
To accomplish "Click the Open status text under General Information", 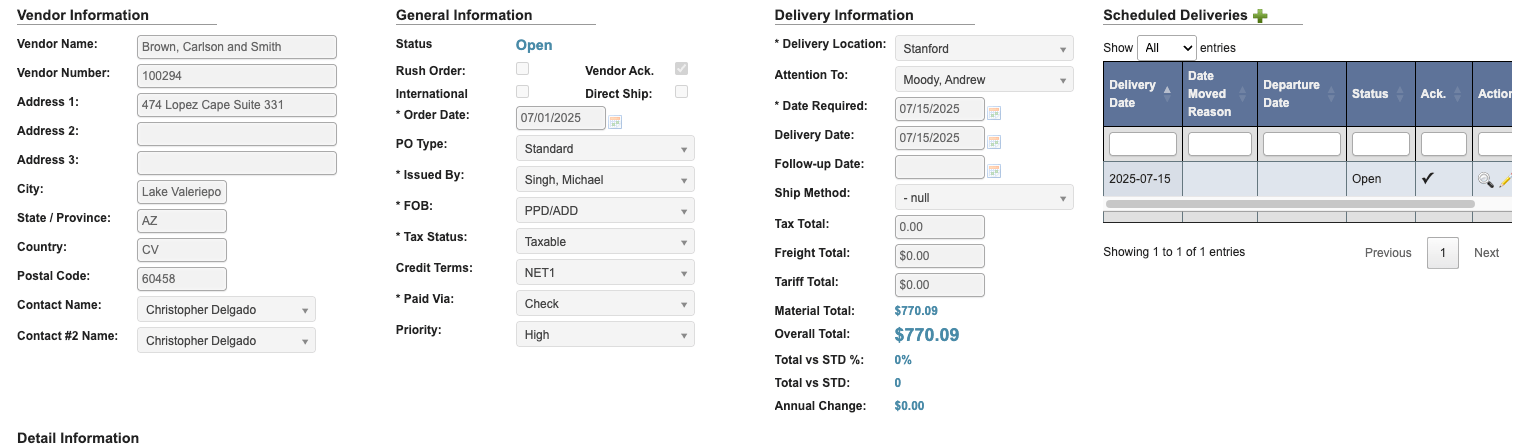I will [534, 45].
